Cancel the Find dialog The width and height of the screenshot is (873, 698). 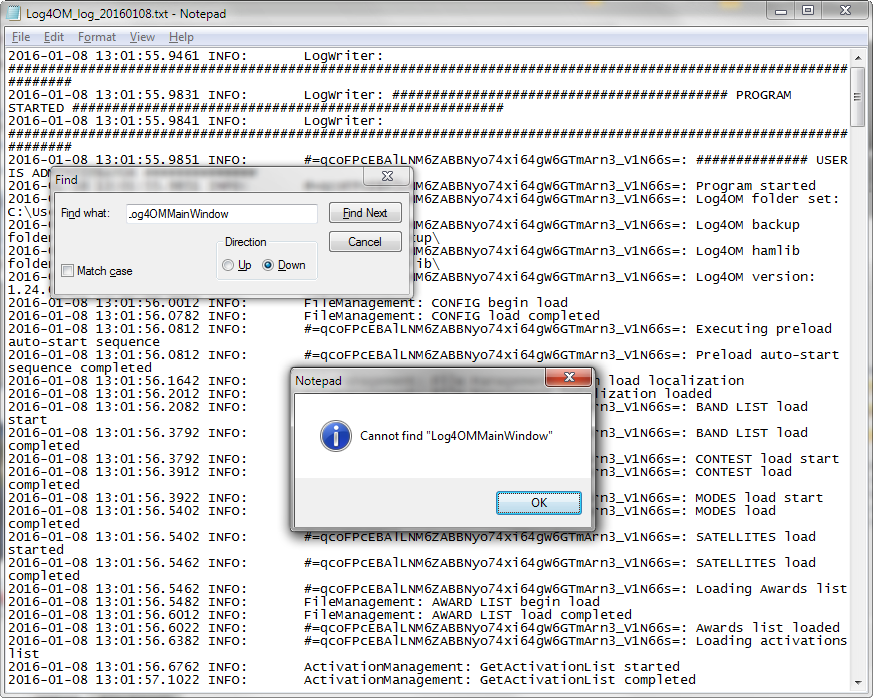point(365,242)
